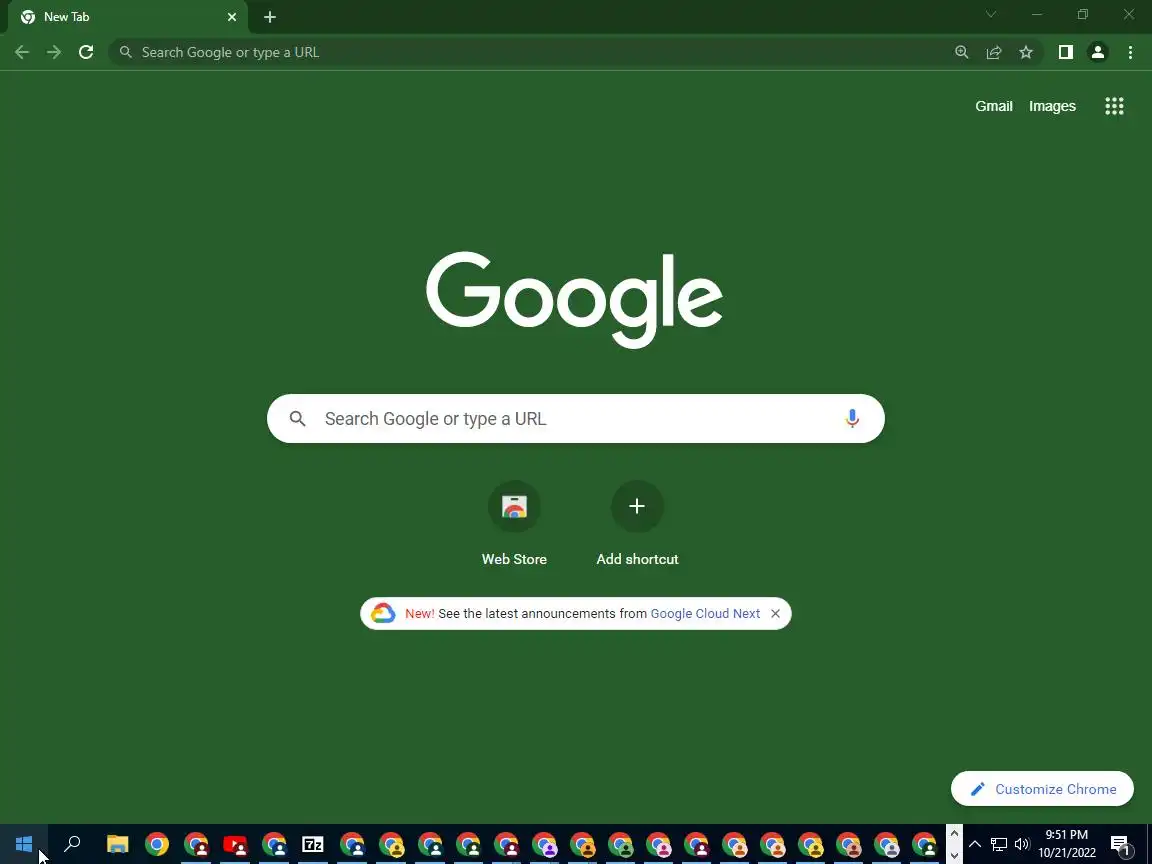The image size is (1152, 864).
Task: Click the Google logo
Action: [x=575, y=299]
